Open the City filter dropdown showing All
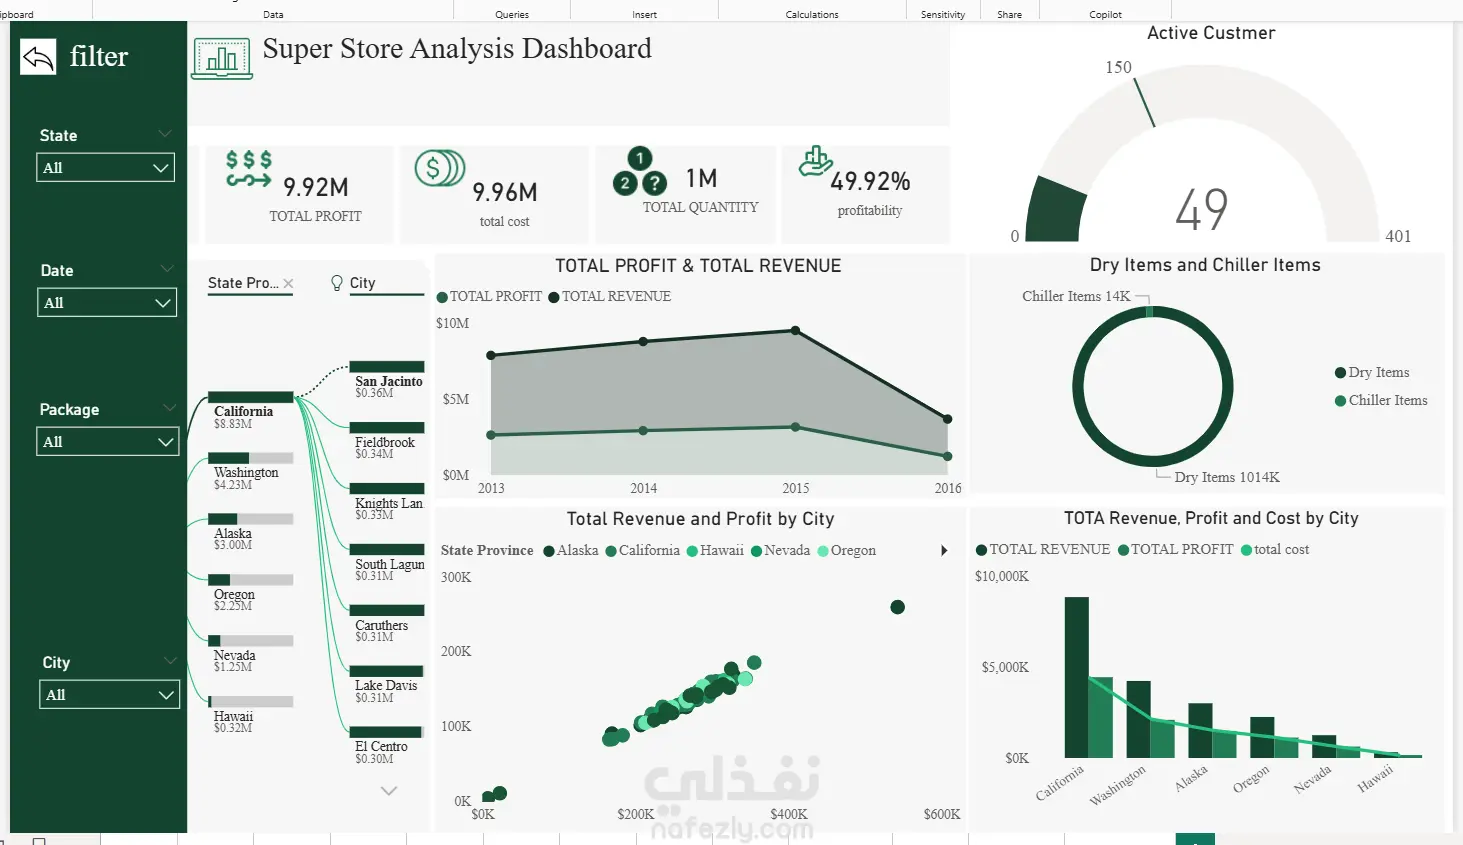Screen dimensions: 1463x845 (x=109, y=694)
